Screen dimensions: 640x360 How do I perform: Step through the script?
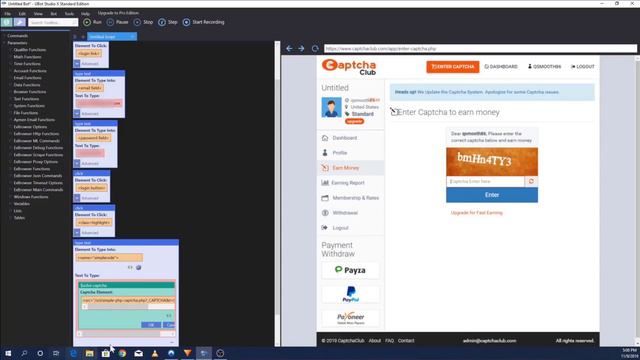pos(168,22)
